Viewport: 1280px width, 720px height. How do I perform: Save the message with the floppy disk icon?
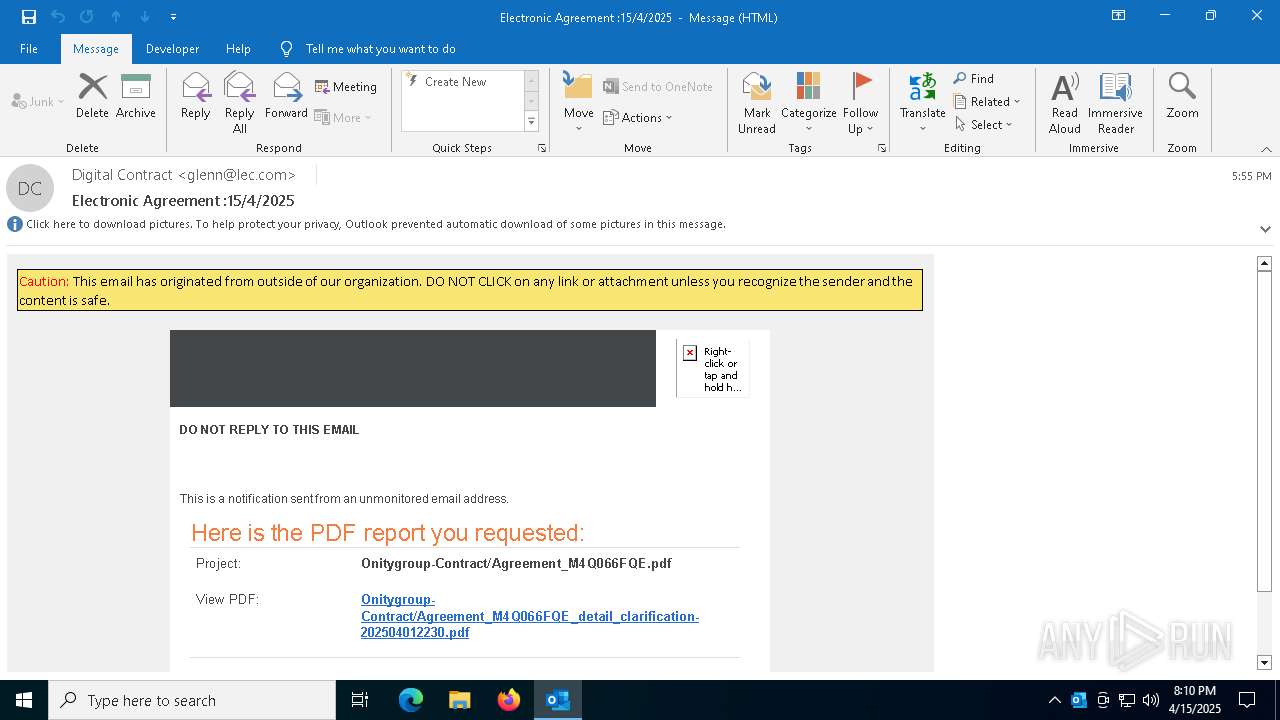pyautogui.click(x=28, y=17)
